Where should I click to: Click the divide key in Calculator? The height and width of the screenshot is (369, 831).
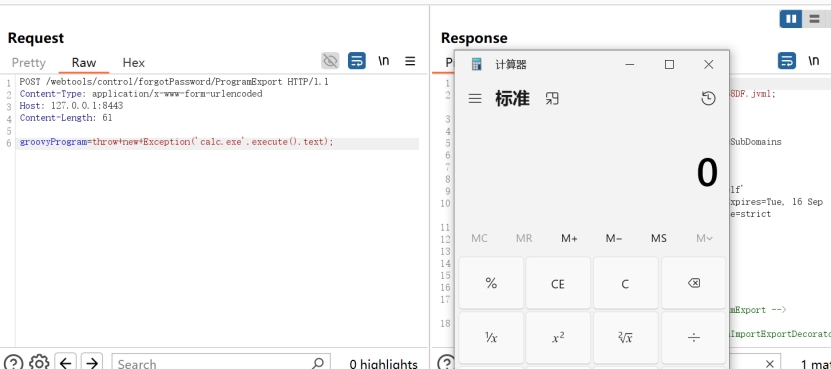(693, 337)
